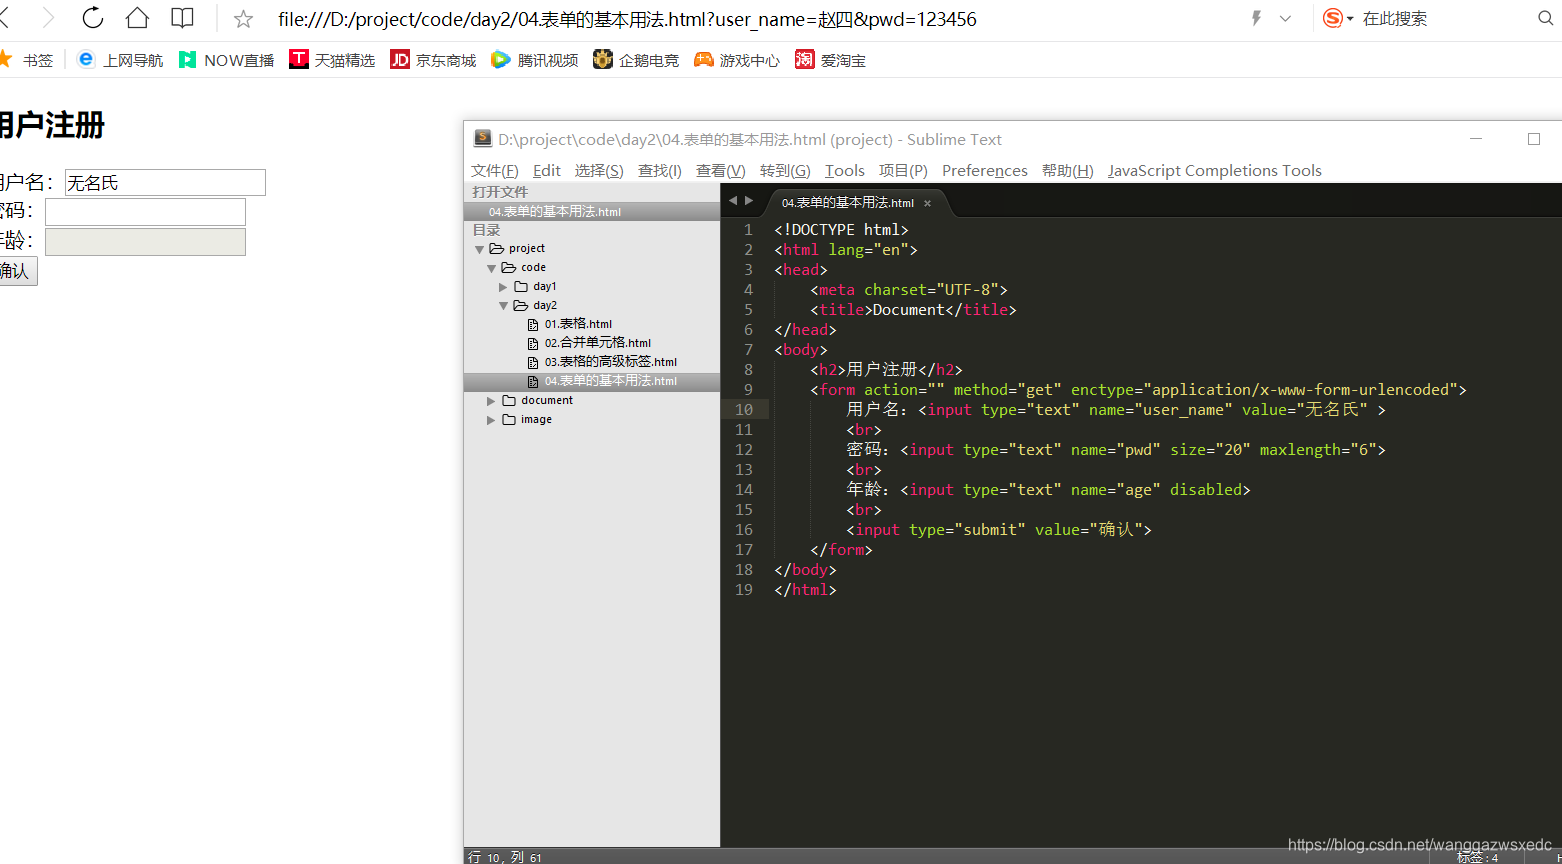Image resolution: width=1562 pixels, height=864 pixels.
Task: Open Sublime 帮助(H) menu
Action: coord(1068,170)
